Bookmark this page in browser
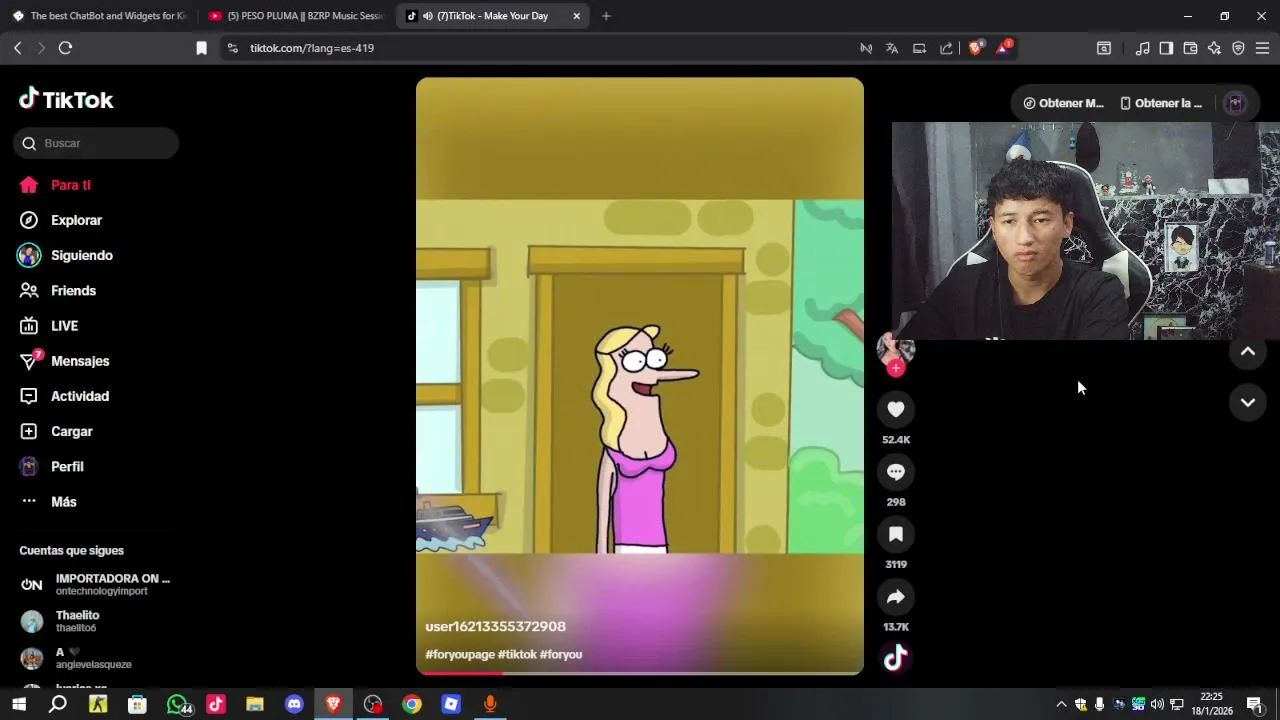1280x720 pixels. pyautogui.click(x=201, y=48)
